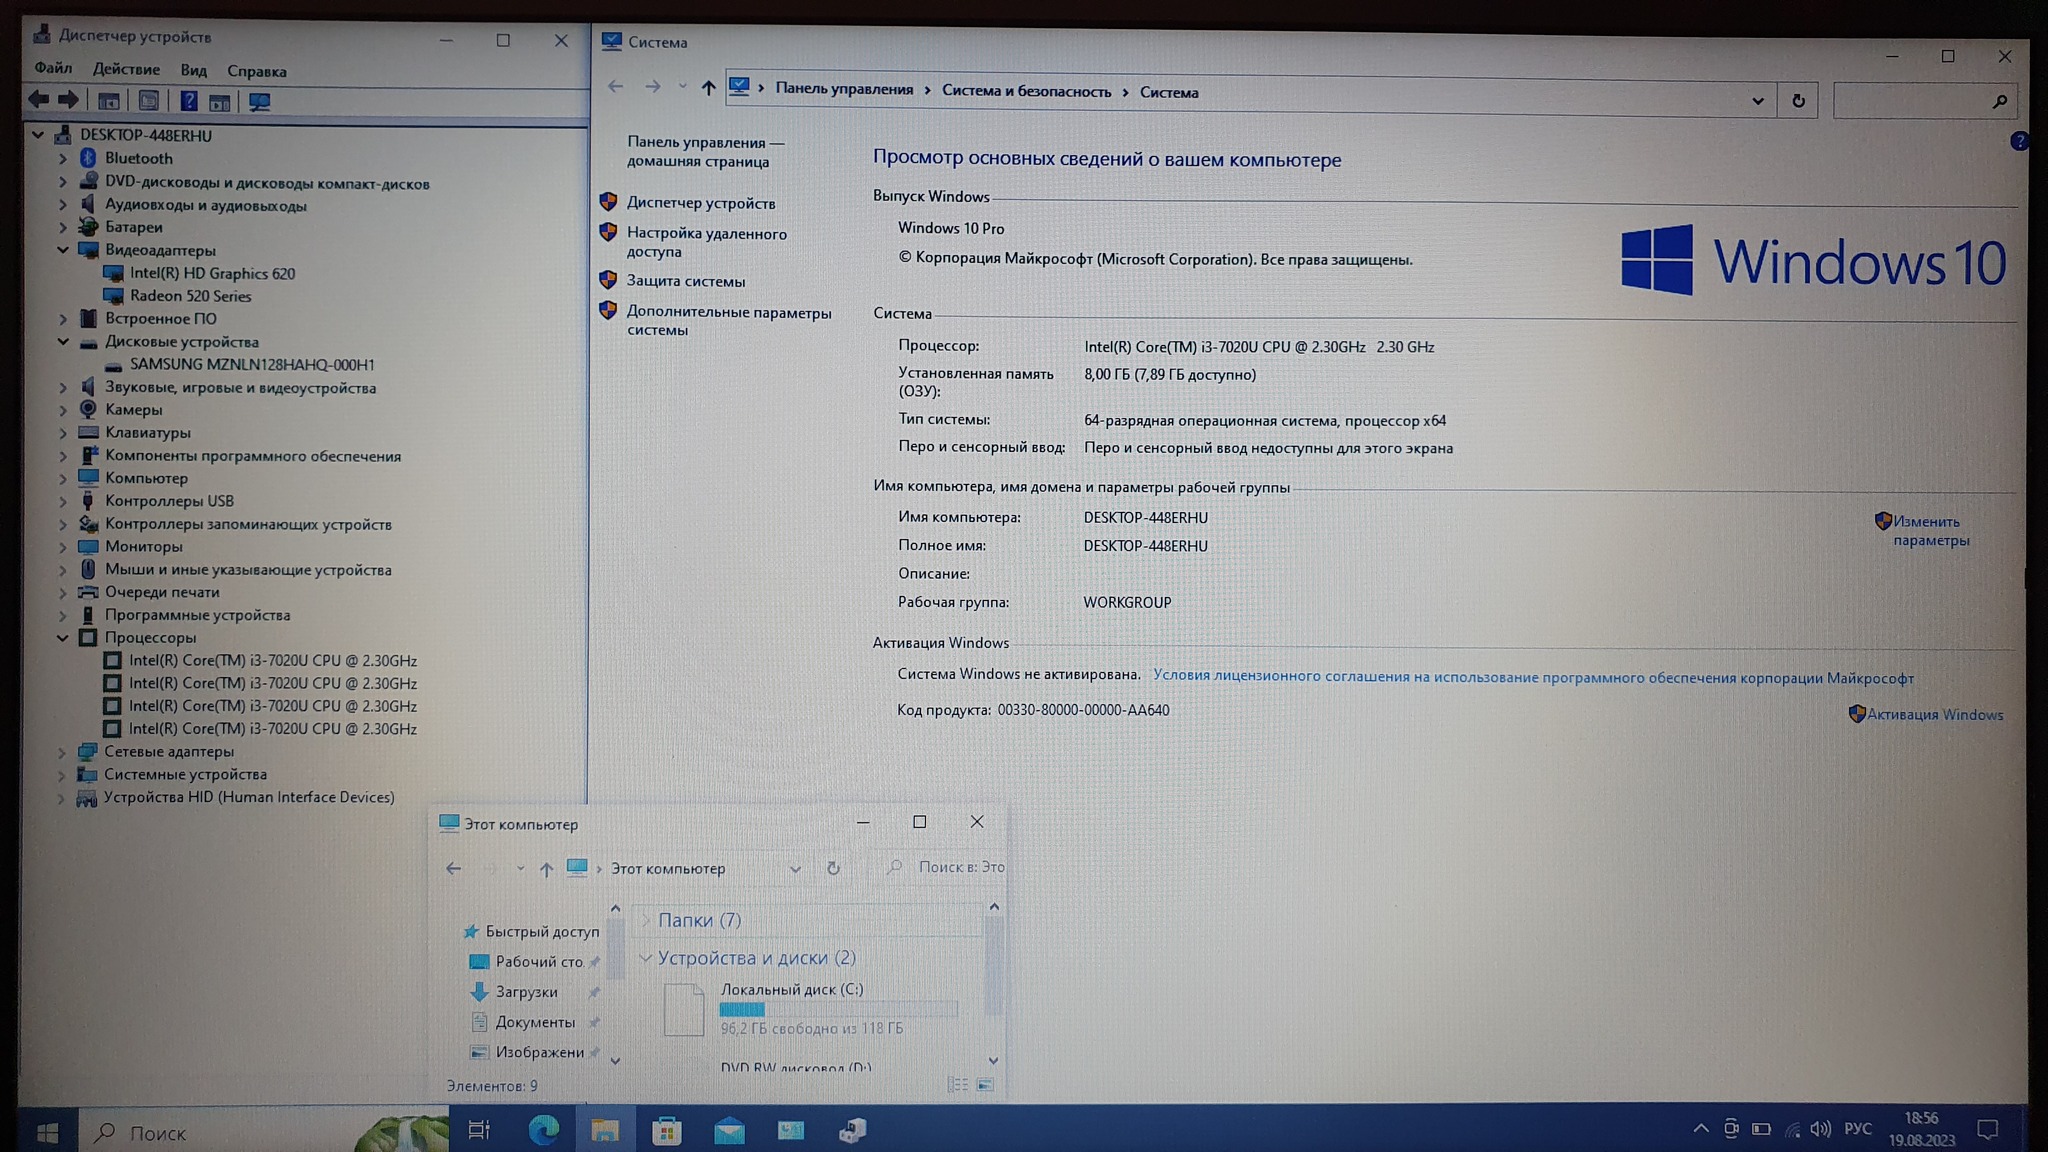The image size is (2048, 1152).
Task: Click up-arrow icon in System window navigation
Action: (x=708, y=88)
